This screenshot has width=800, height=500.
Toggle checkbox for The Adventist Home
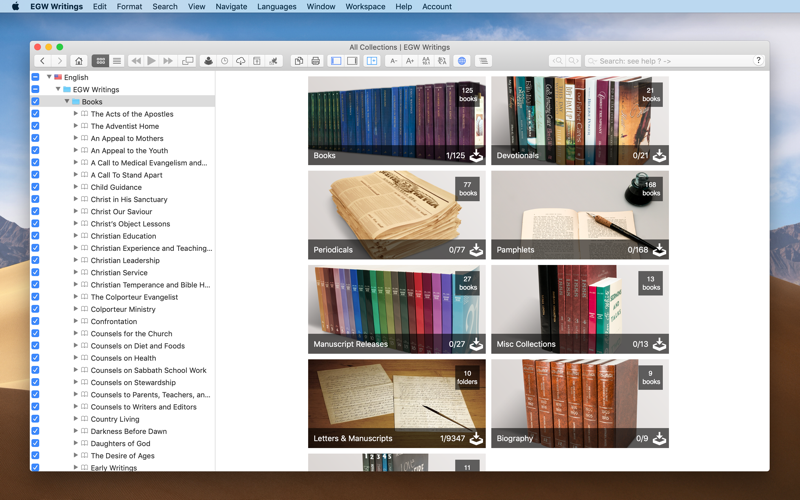click(x=35, y=126)
